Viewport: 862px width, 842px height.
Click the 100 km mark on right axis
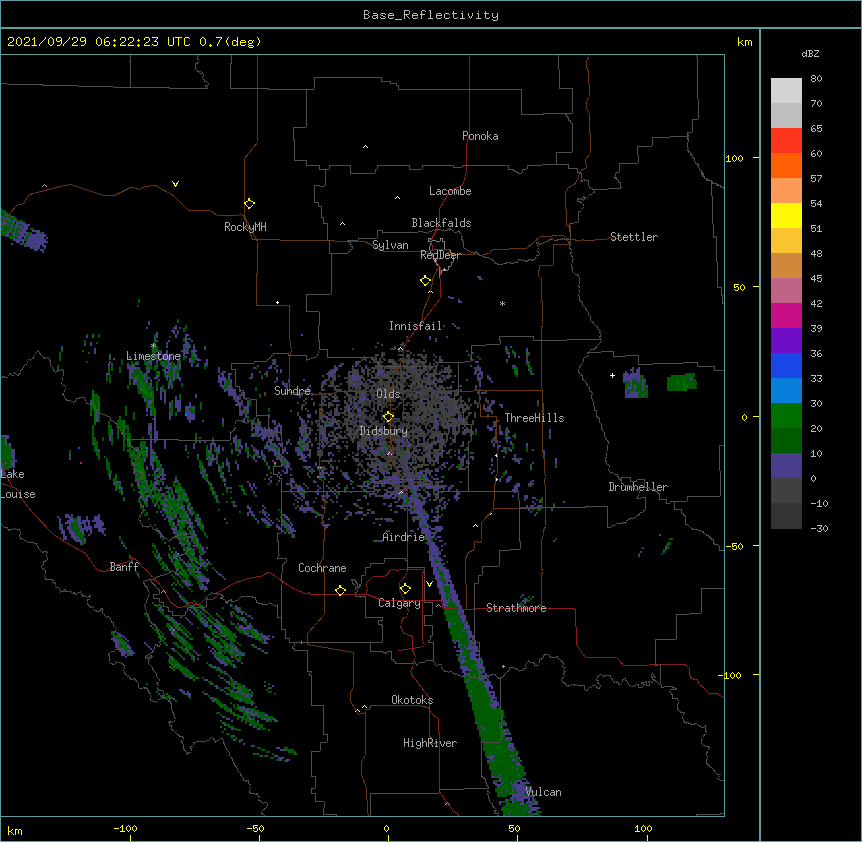coord(734,158)
